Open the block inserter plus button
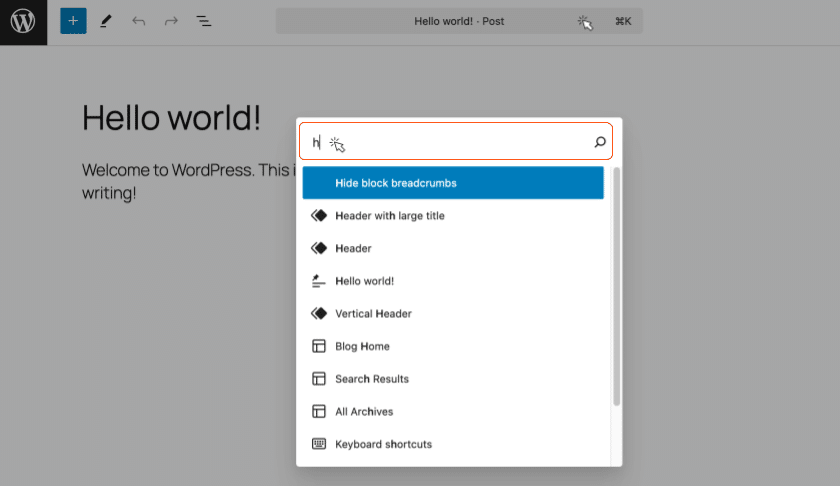840x486 pixels. click(x=73, y=21)
